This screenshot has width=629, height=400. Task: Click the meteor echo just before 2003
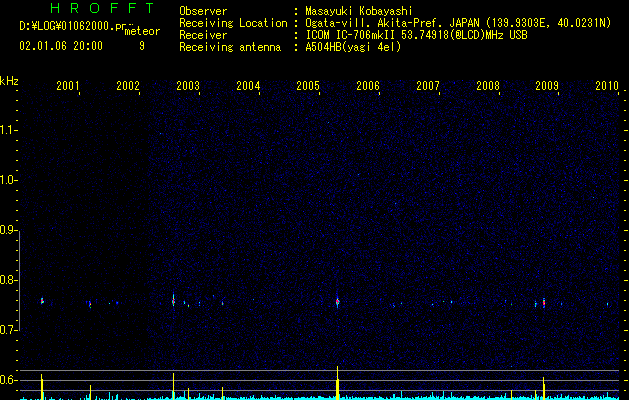[x=173, y=301]
